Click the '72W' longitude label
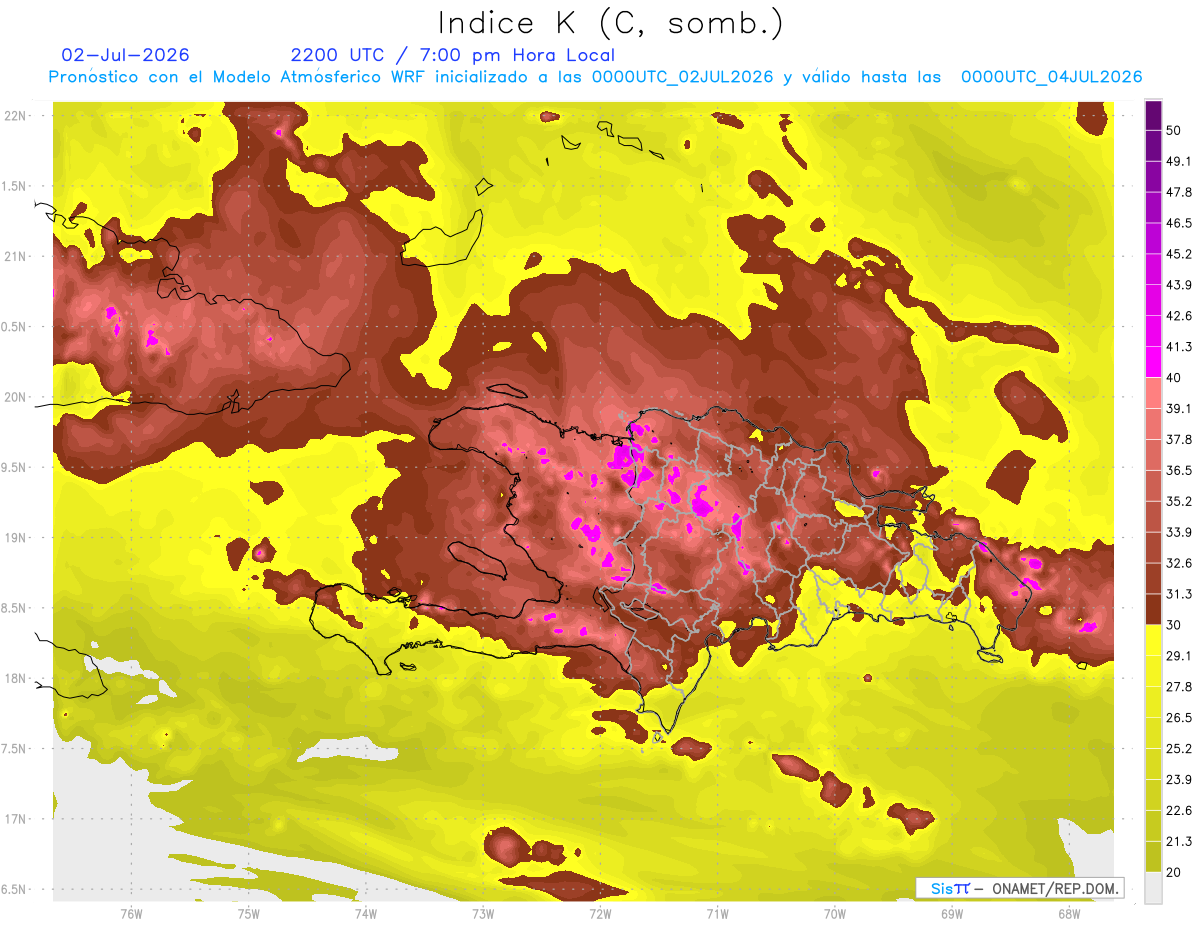The image size is (1200, 927). click(x=600, y=914)
